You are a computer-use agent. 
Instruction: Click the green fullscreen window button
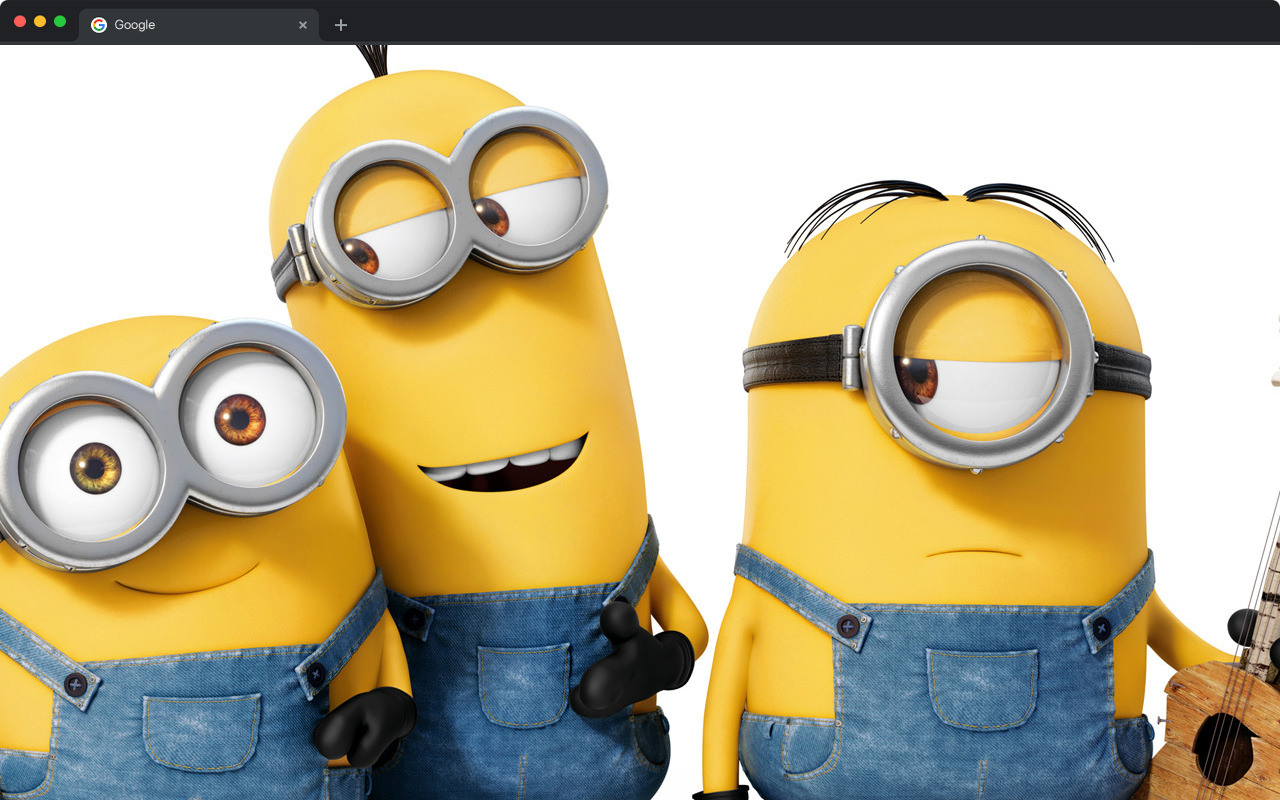click(60, 21)
